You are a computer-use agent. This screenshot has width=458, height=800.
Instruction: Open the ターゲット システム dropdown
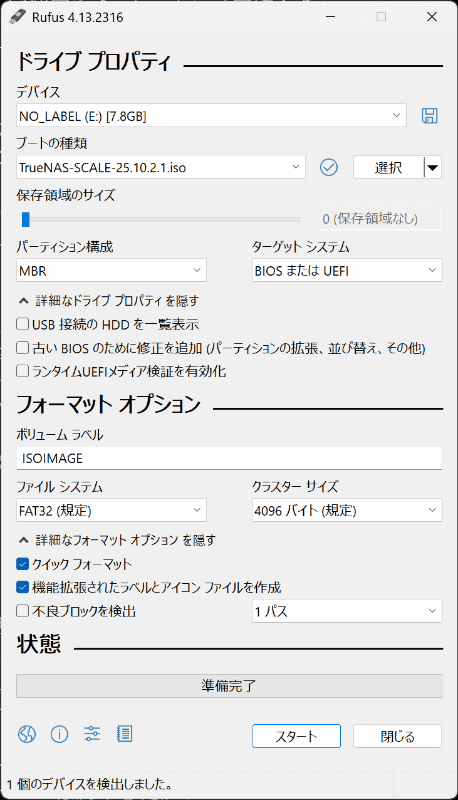point(347,270)
